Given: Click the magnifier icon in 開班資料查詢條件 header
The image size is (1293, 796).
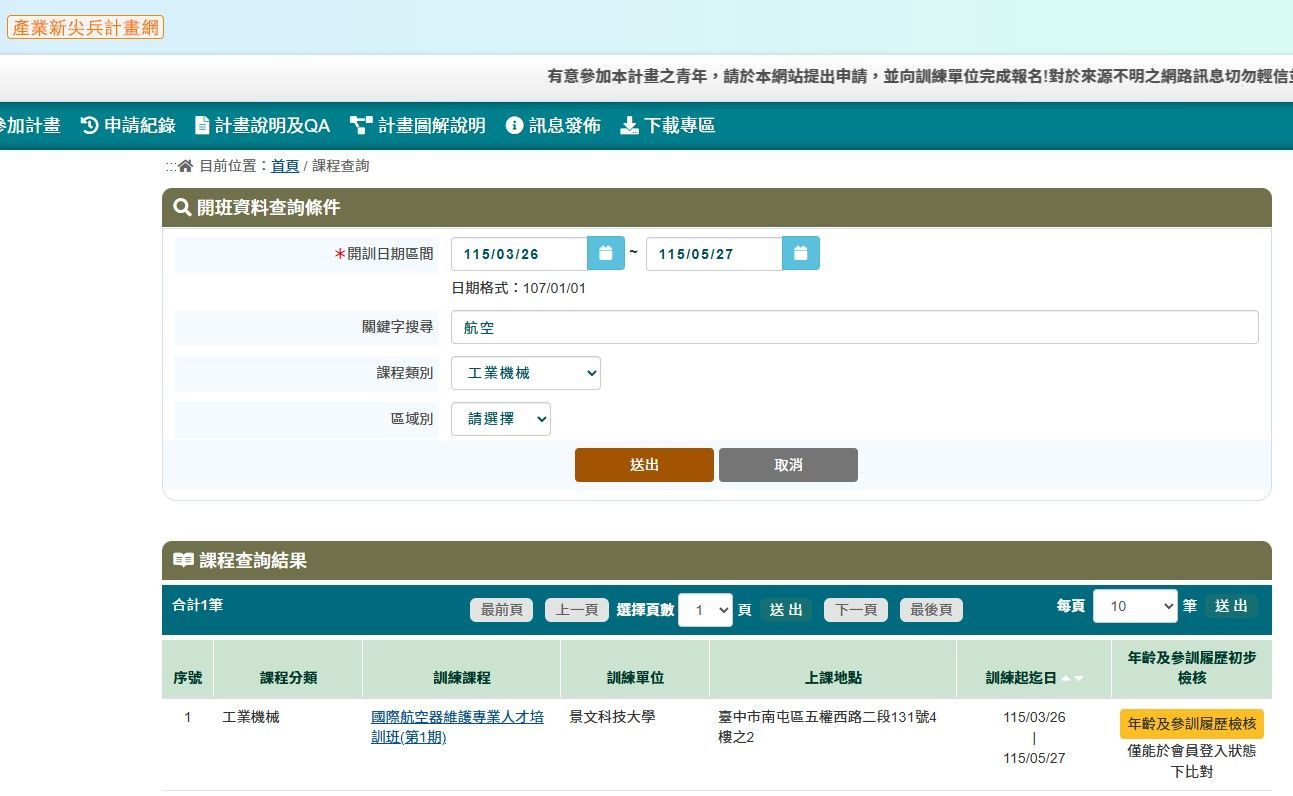Looking at the screenshot, I should tap(182, 207).
